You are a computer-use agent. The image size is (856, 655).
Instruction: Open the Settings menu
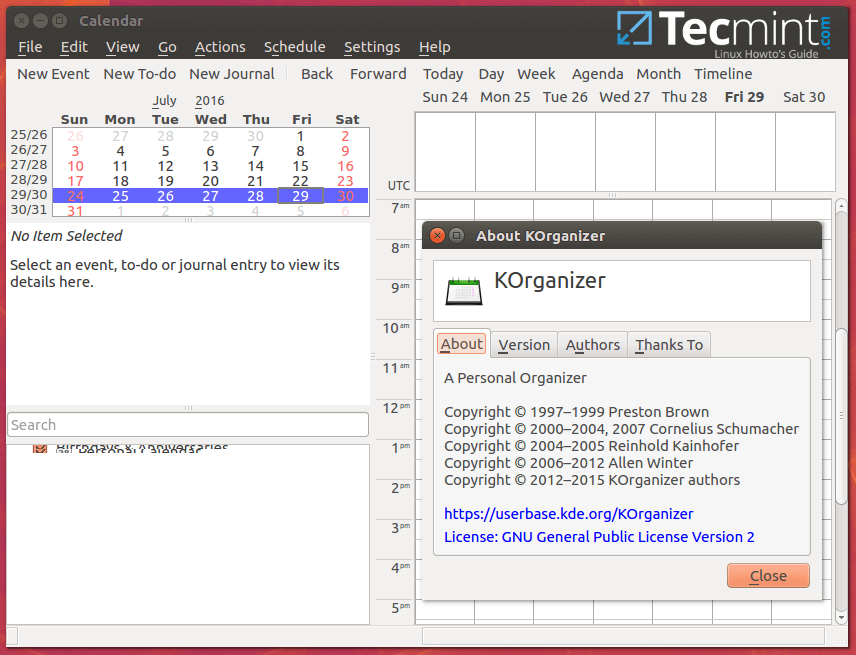pyautogui.click(x=372, y=47)
